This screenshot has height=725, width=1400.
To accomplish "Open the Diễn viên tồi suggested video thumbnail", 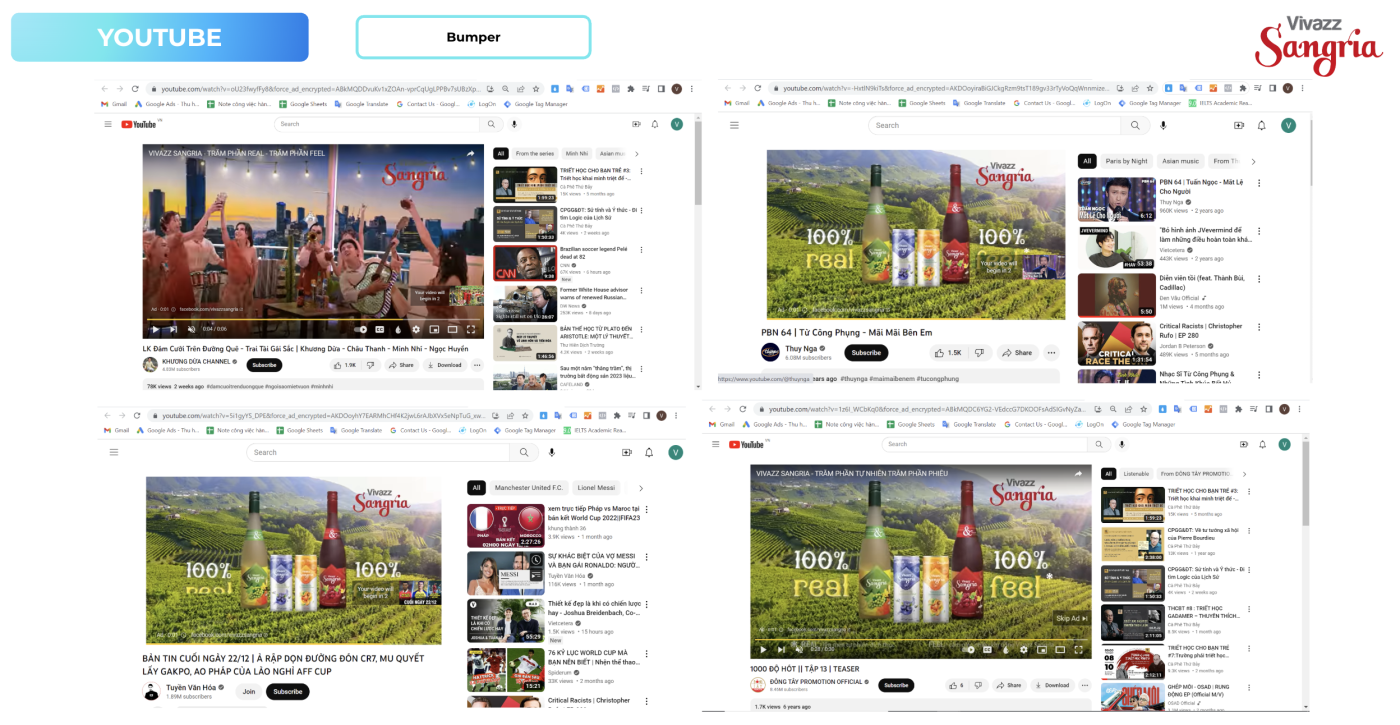I will pyautogui.click(x=1116, y=295).
